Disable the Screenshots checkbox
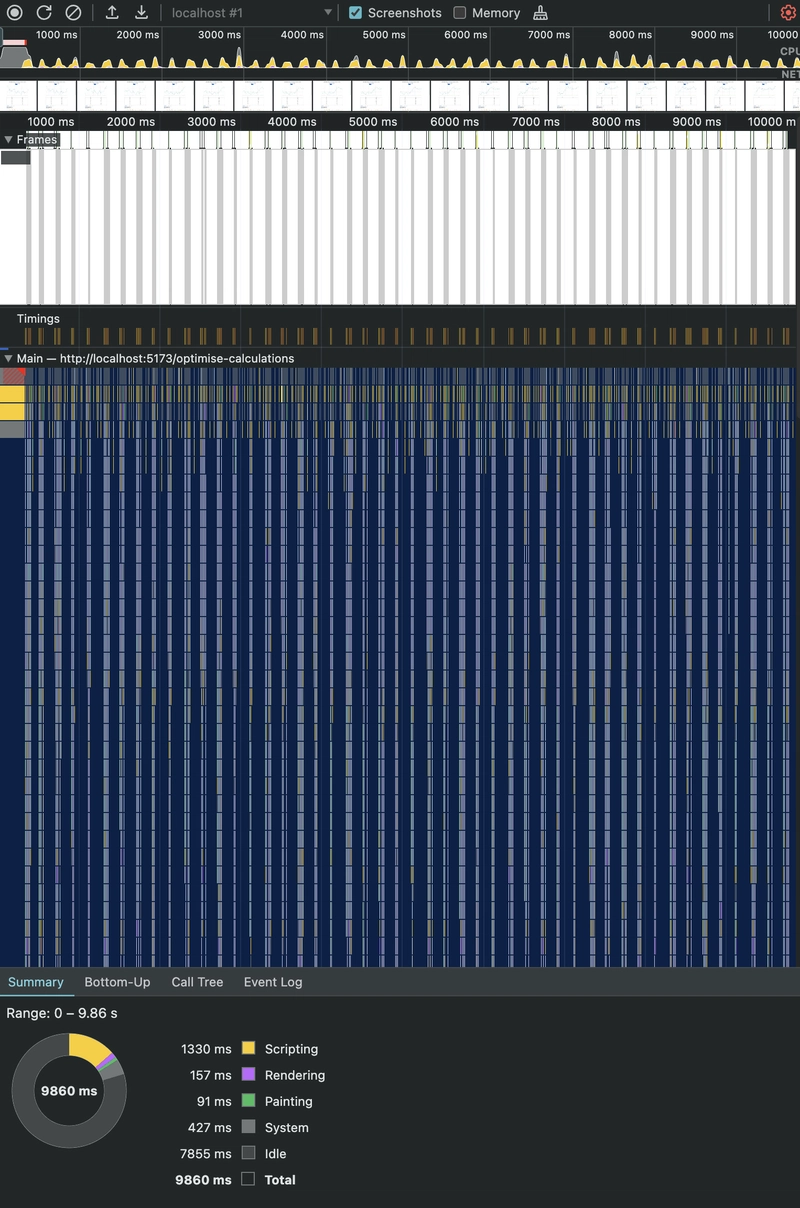Image resolution: width=800 pixels, height=1208 pixels. [x=355, y=13]
